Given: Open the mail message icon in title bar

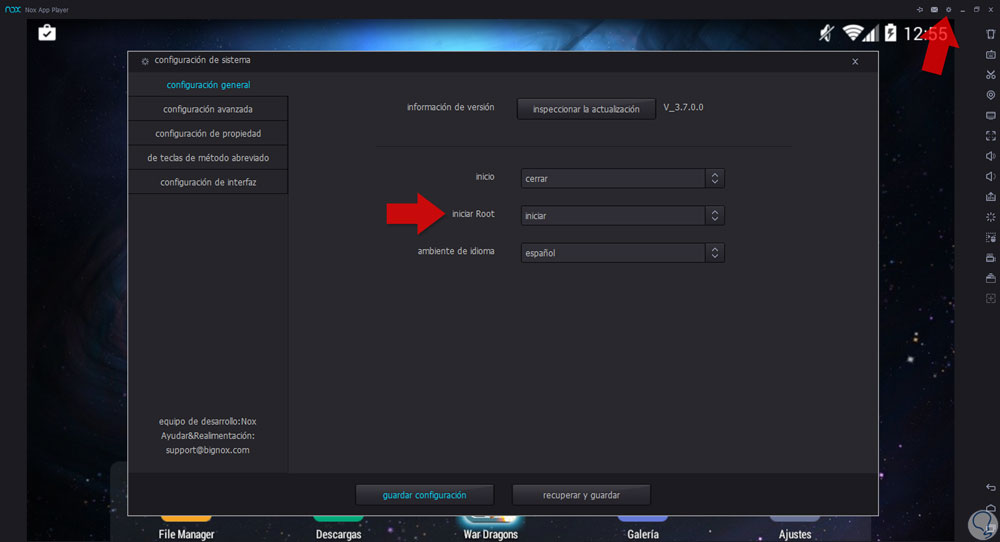Looking at the screenshot, I should pos(934,10).
